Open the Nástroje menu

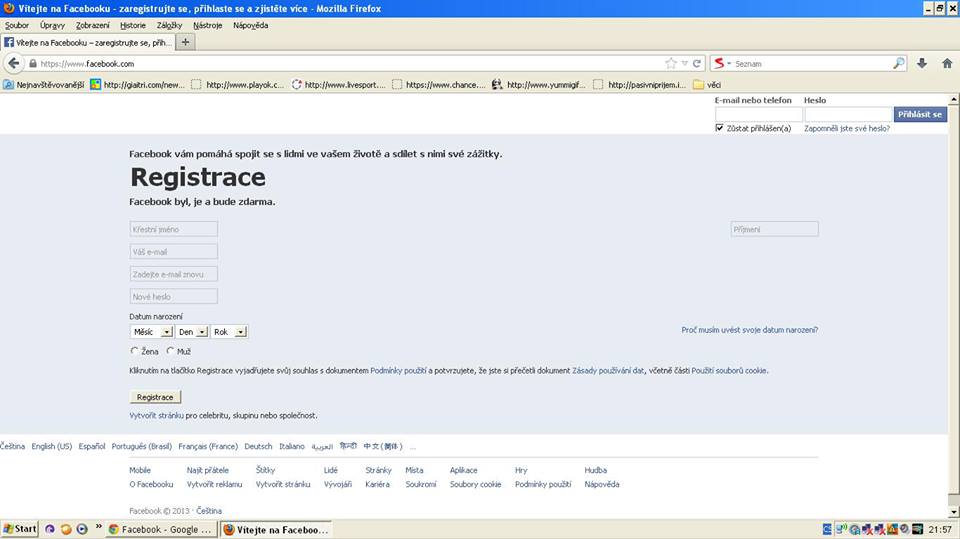tap(208, 25)
